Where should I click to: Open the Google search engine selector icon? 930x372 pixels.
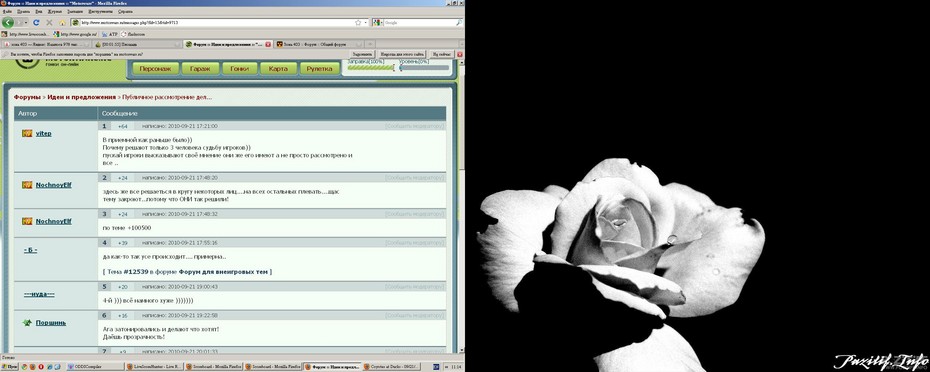[x=377, y=23]
